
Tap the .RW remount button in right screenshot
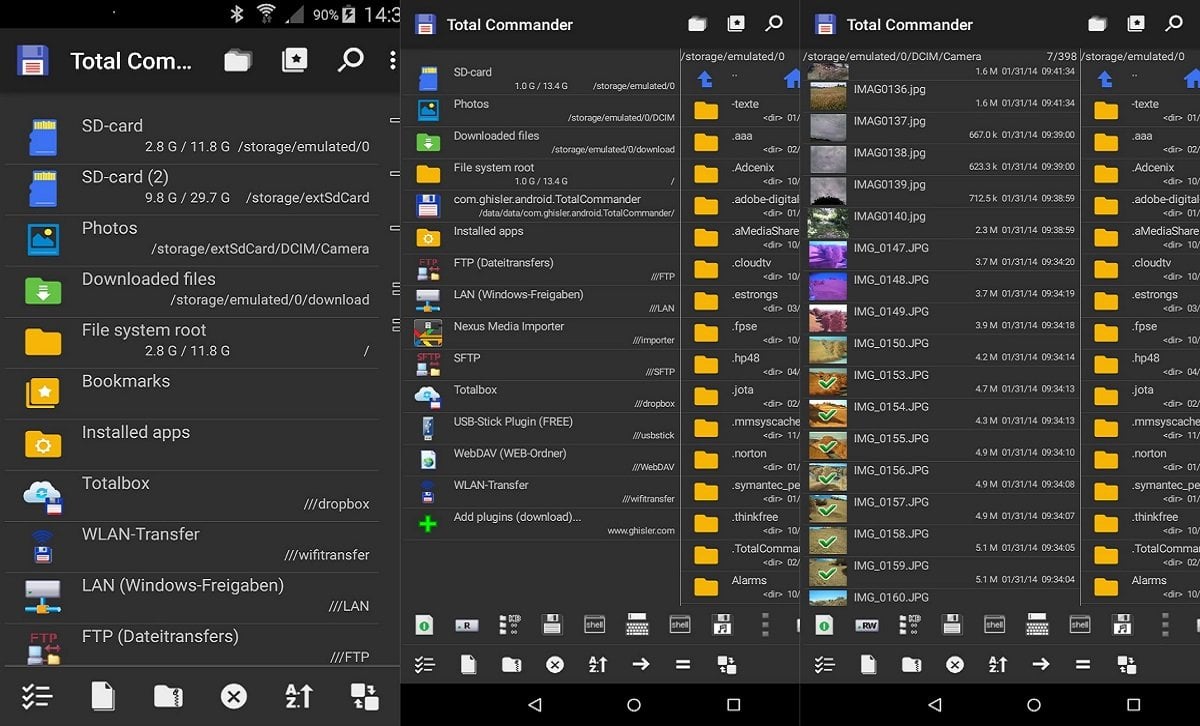866,625
